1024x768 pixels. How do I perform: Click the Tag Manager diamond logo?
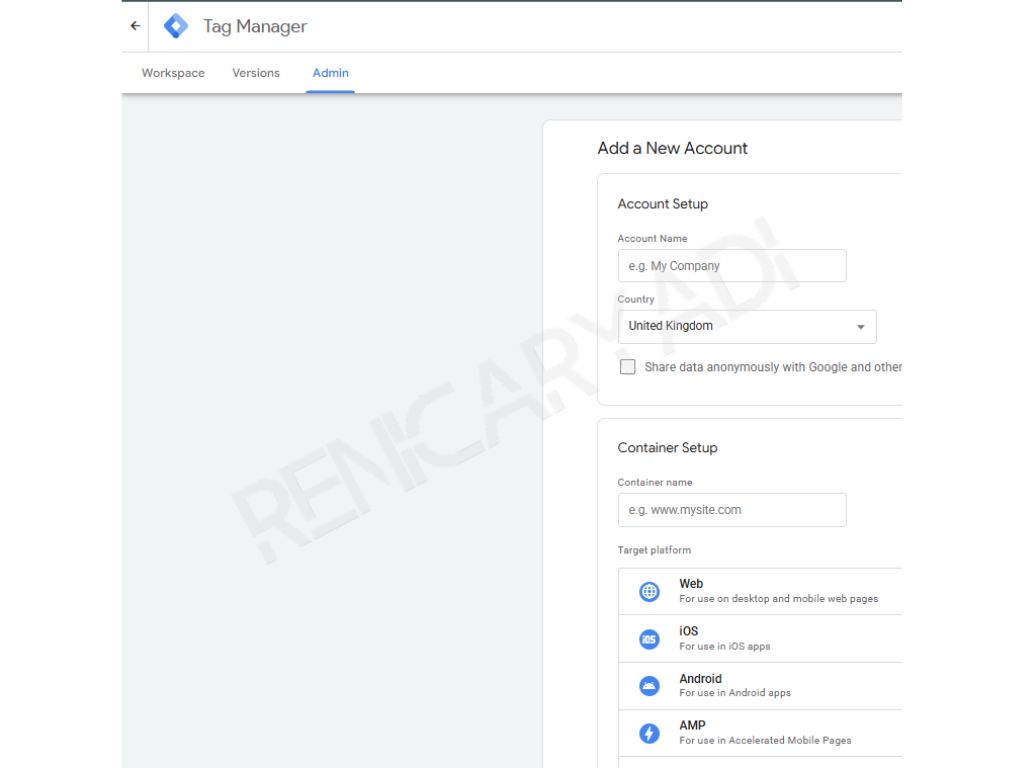click(x=176, y=26)
